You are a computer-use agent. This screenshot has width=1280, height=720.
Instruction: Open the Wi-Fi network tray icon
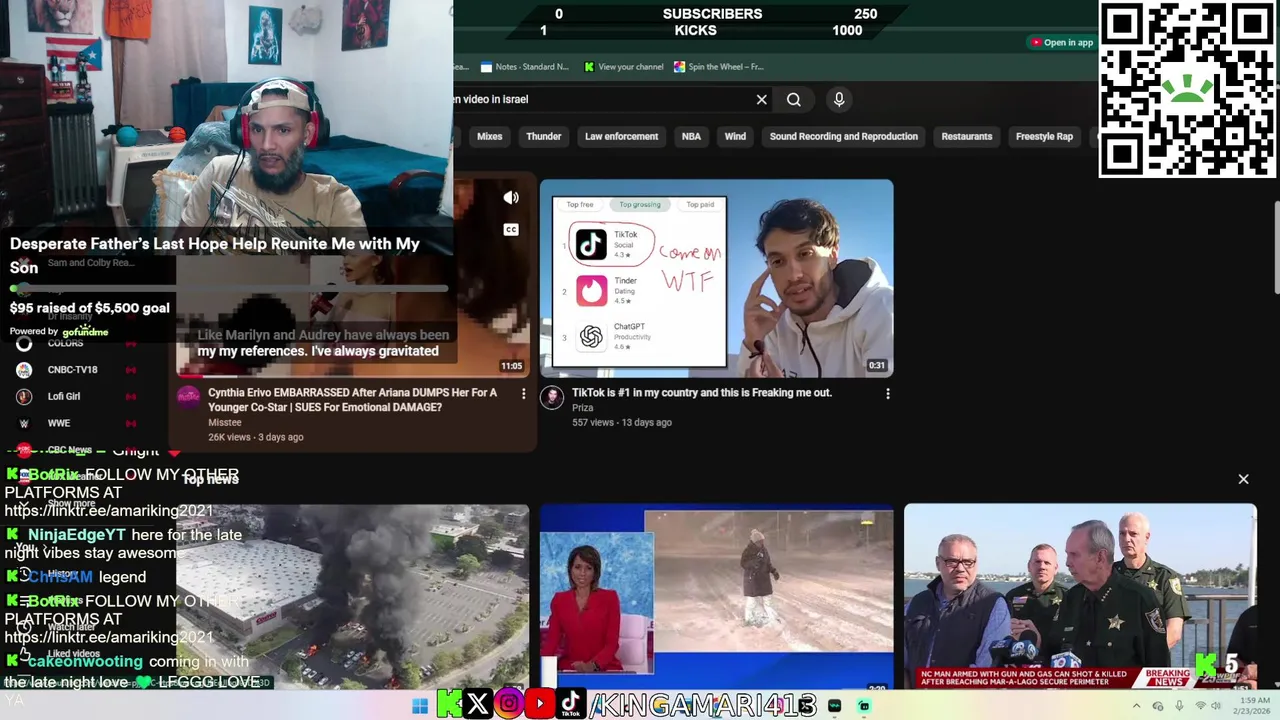point(1200,706)
